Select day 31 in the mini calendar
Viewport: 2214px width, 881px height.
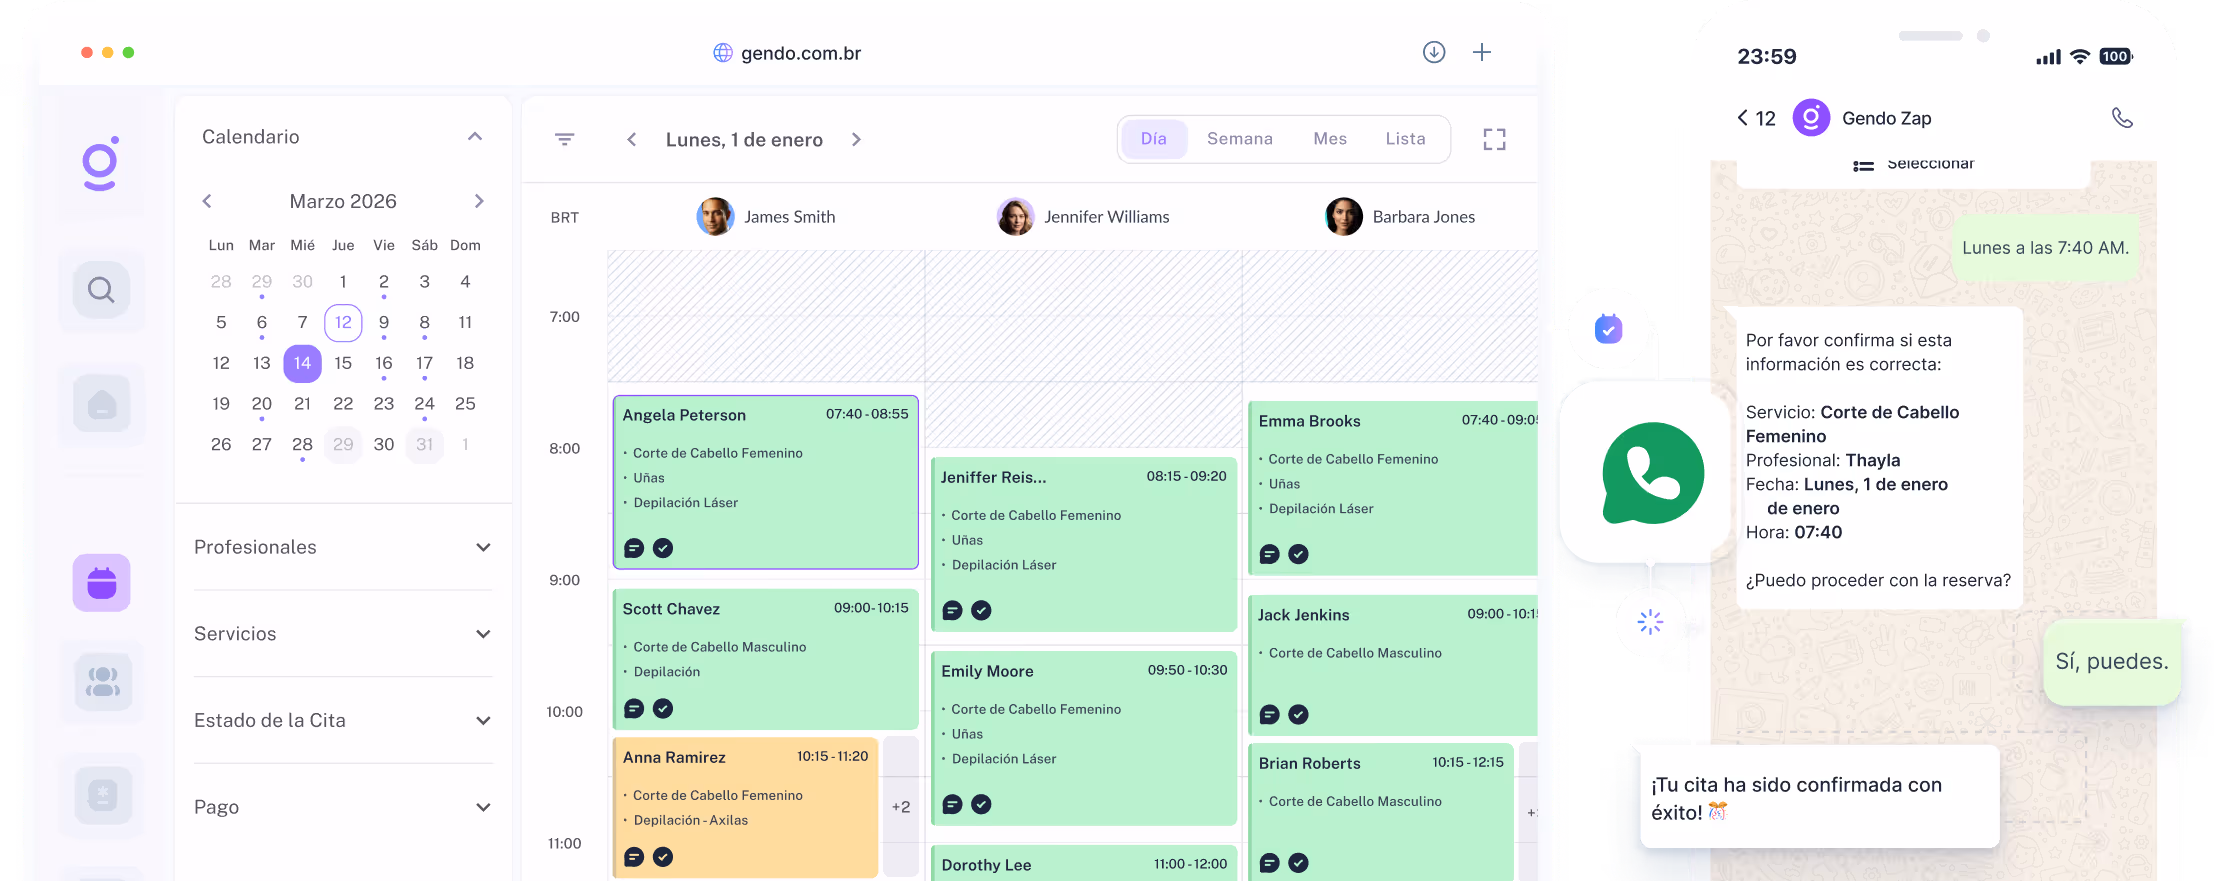(424, 444)
